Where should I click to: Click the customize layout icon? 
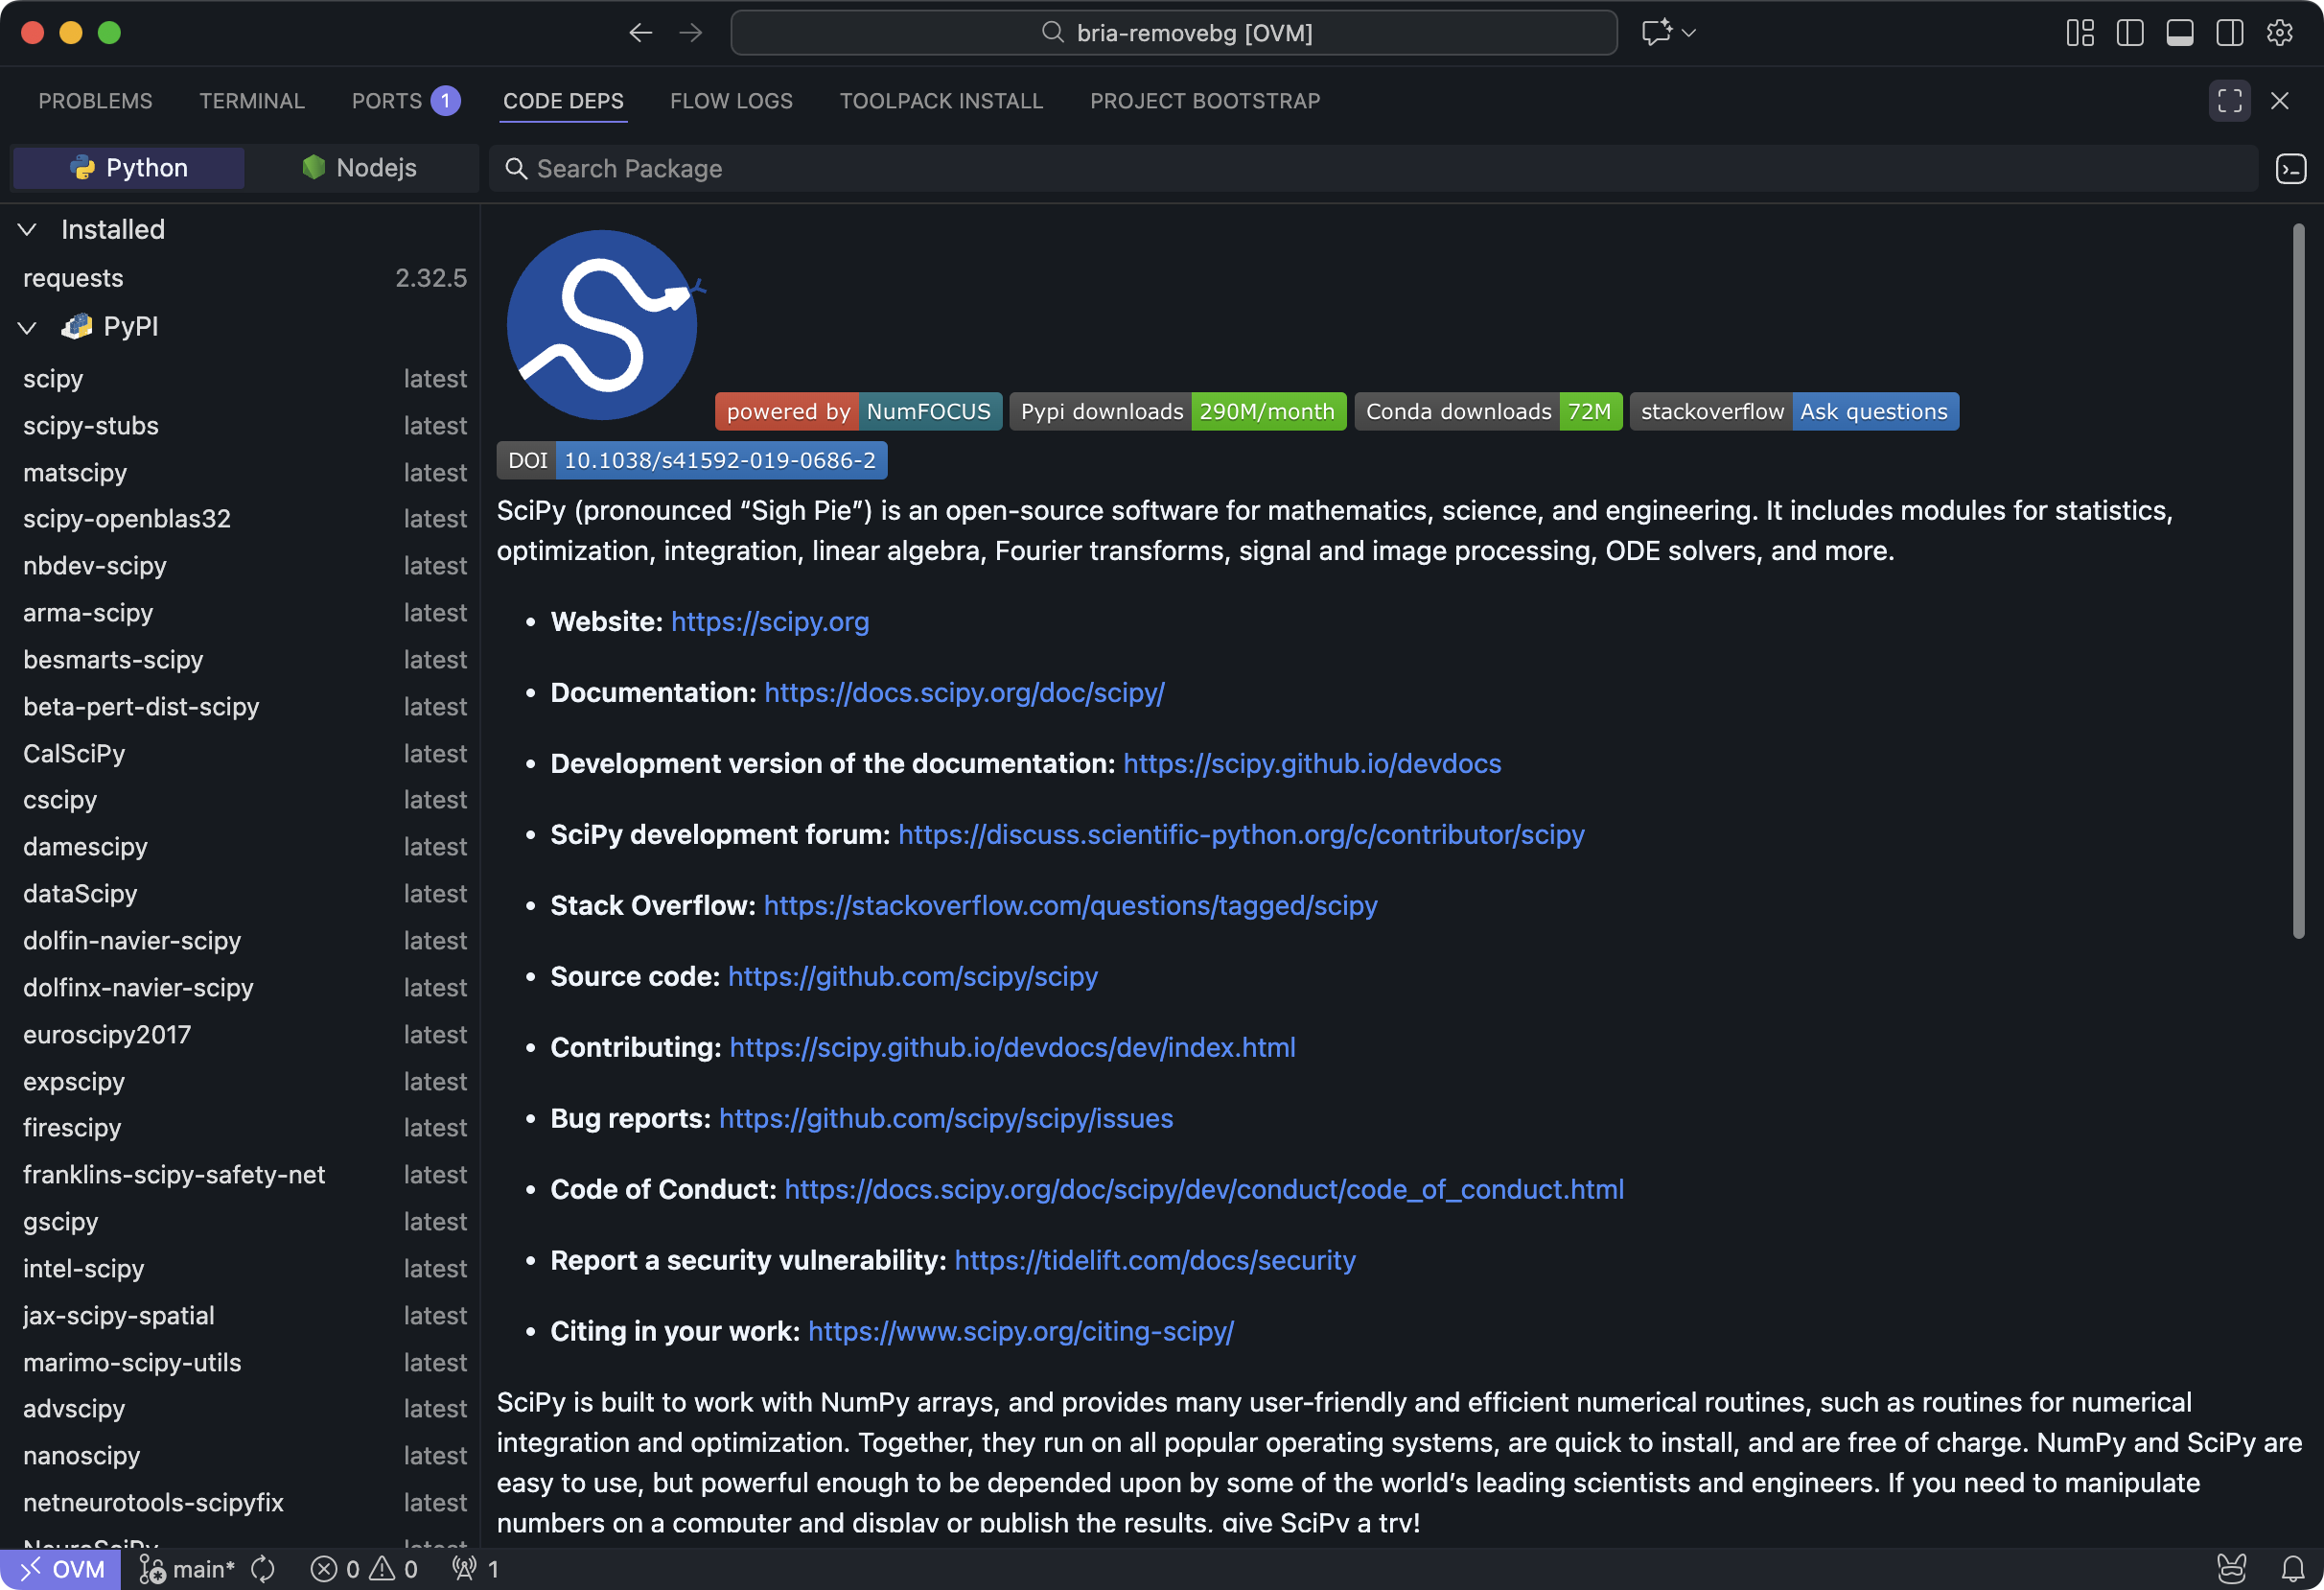[x=2080, y=32]
